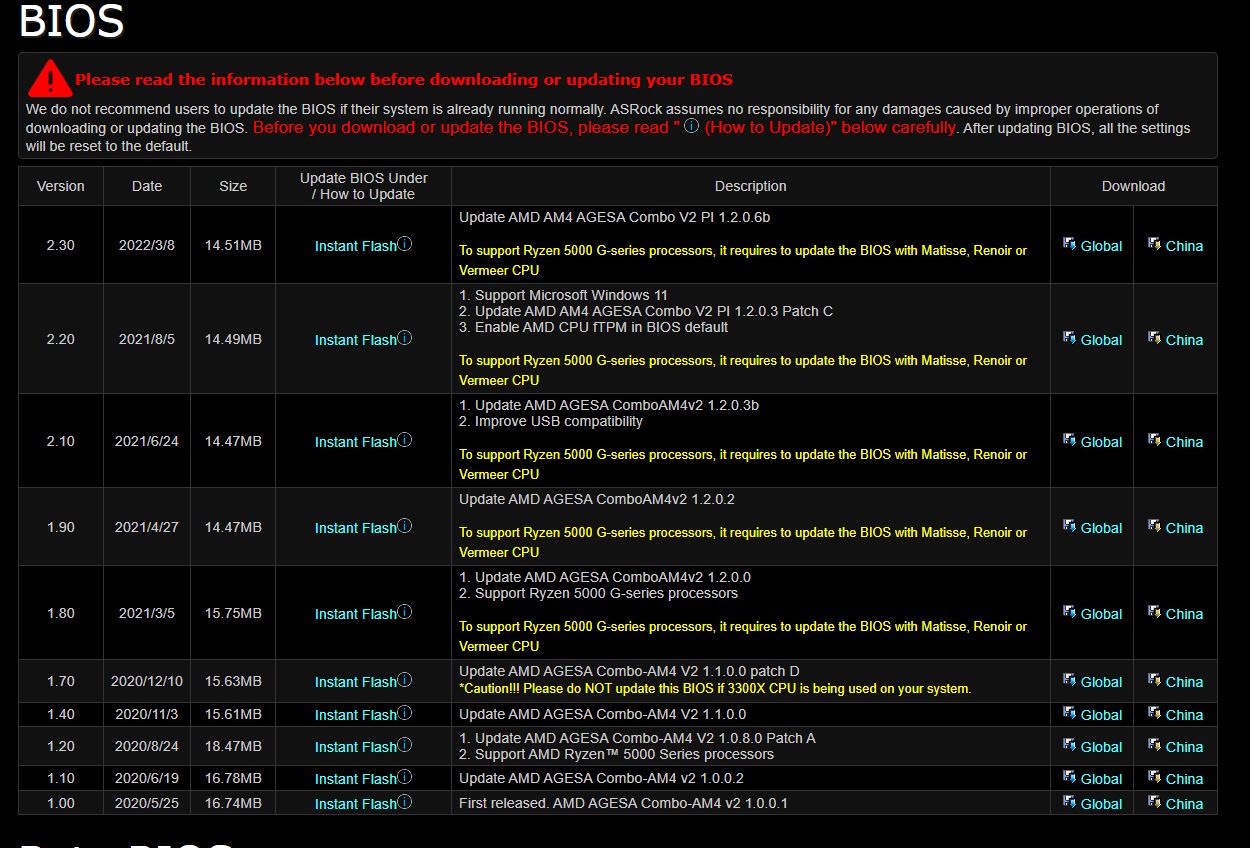Screen dimensions: 1250x848
Task: Click Global download icon for BIOS 2.10
Action: click(x=1069, y=440)
